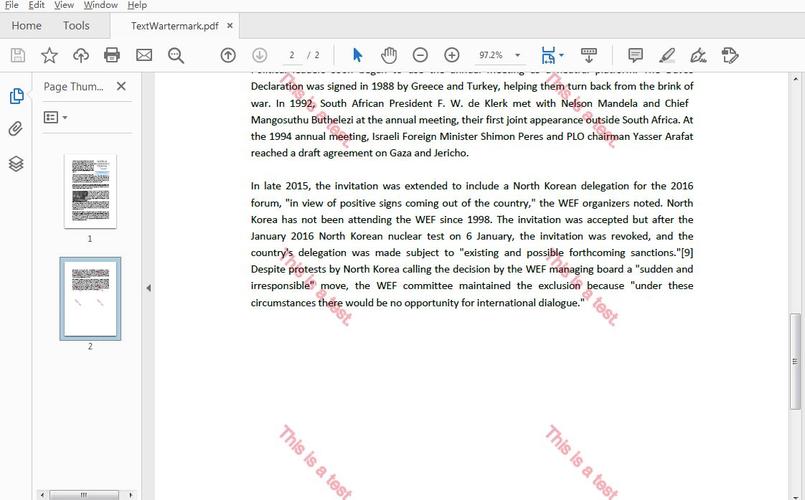Go to previous page arrow

pos(228,55)
